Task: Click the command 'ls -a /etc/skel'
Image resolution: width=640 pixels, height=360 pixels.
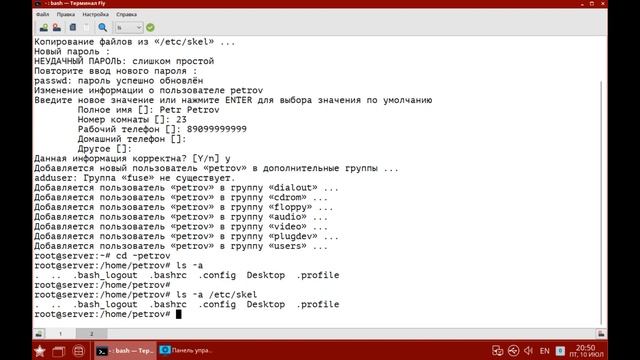Action: point(217,295)
